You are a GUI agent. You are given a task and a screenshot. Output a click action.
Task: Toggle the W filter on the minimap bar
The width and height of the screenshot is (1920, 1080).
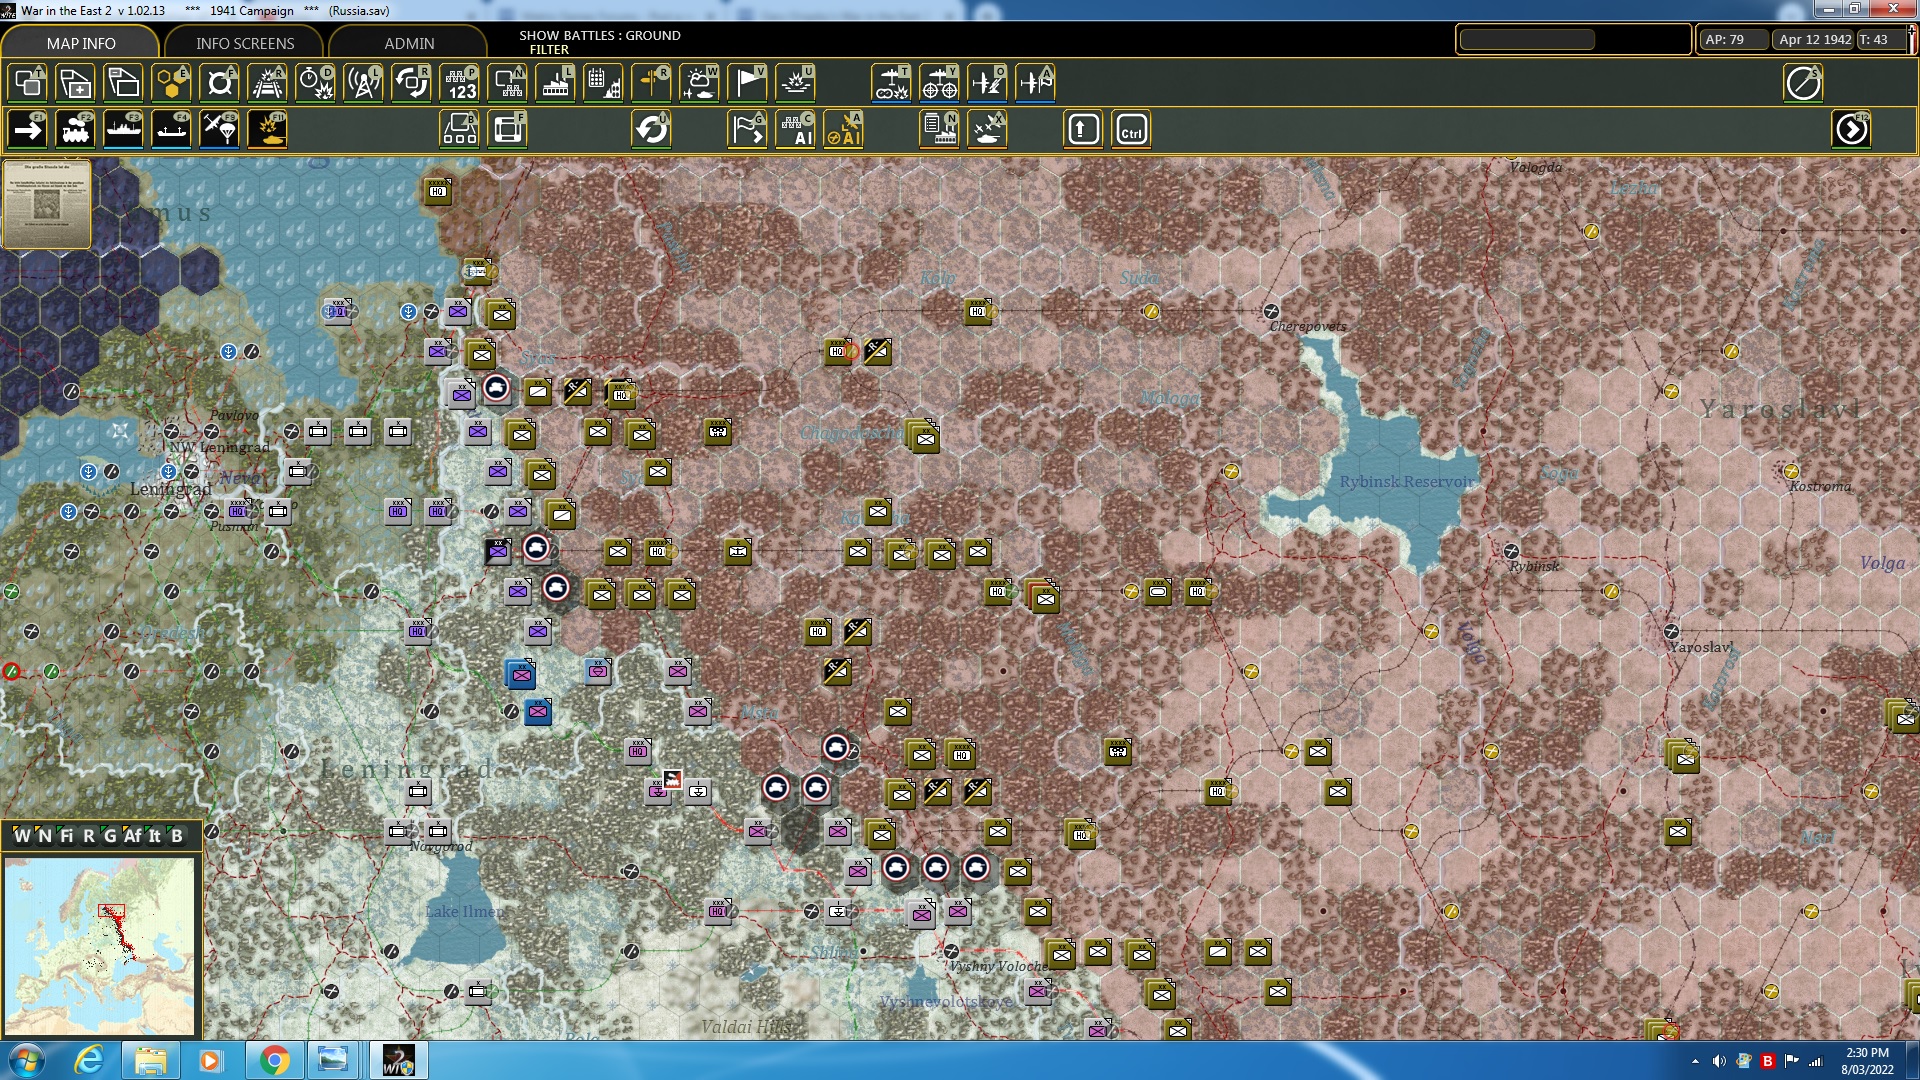[22, 836]
